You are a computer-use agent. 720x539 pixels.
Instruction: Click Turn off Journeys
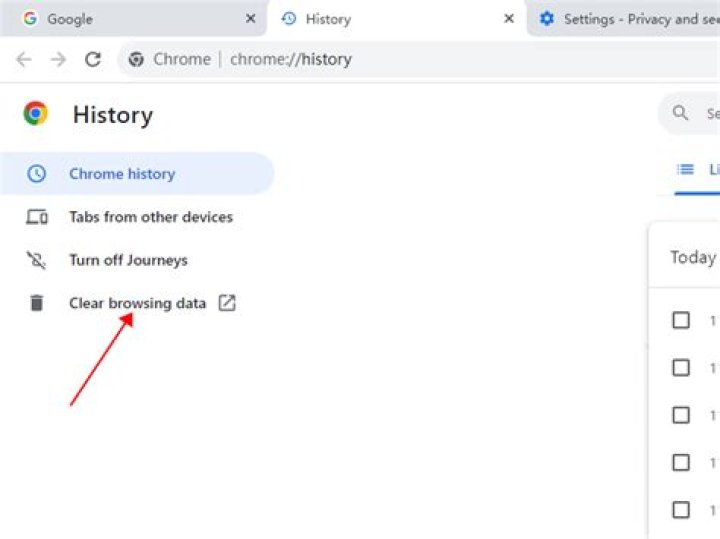click(x=129, y=260)
